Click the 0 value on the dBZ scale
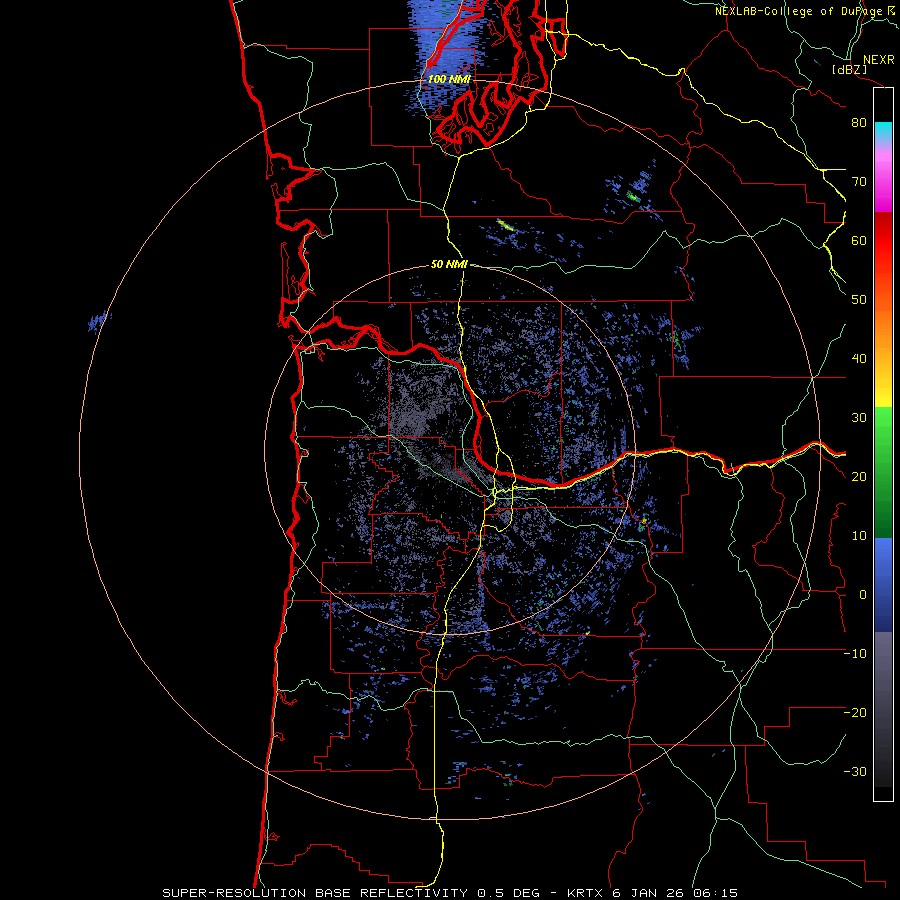900x900 pixels. point(863,595)
